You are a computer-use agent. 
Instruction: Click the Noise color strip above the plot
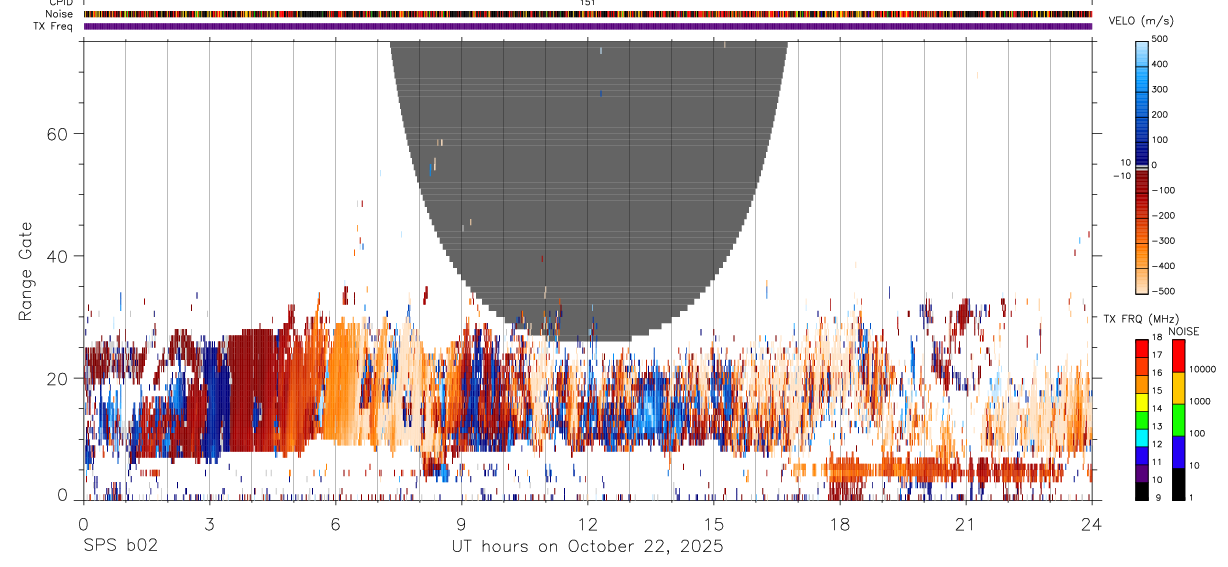[x=588, y=14]
